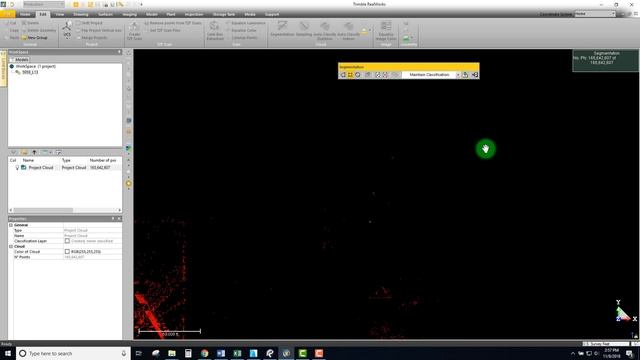Open Equalize Image Color
640x360 pixels.
(x=386, y=31)
